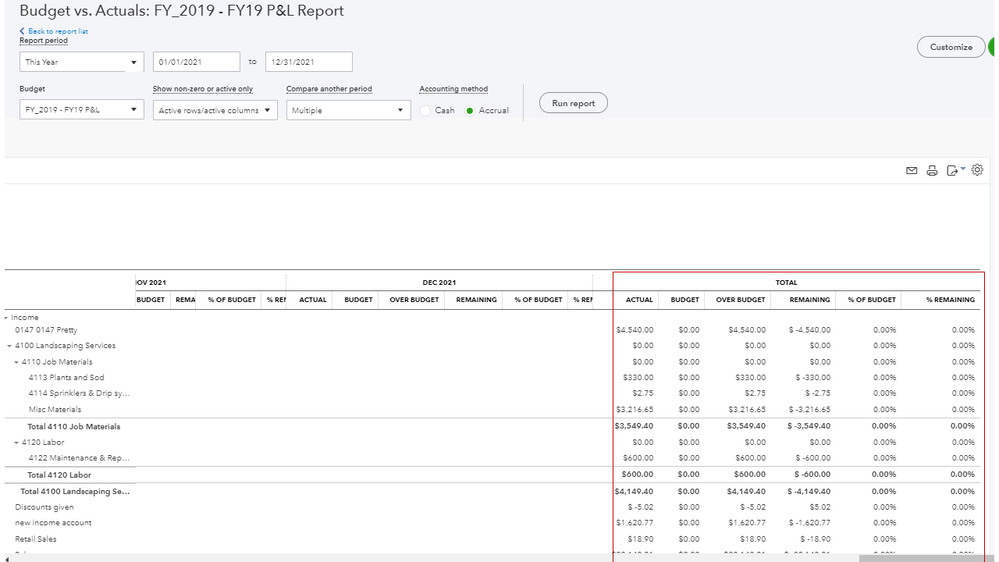
Task: Open the Active rows/active columns dropdown
Action: tap(215, 110)
